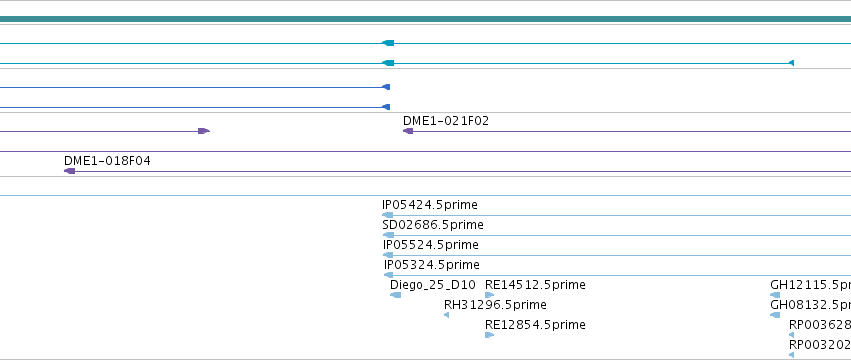851x360 pixels.
Task: Click the SD02686.5prime label
Action: (x=433, y=225)
